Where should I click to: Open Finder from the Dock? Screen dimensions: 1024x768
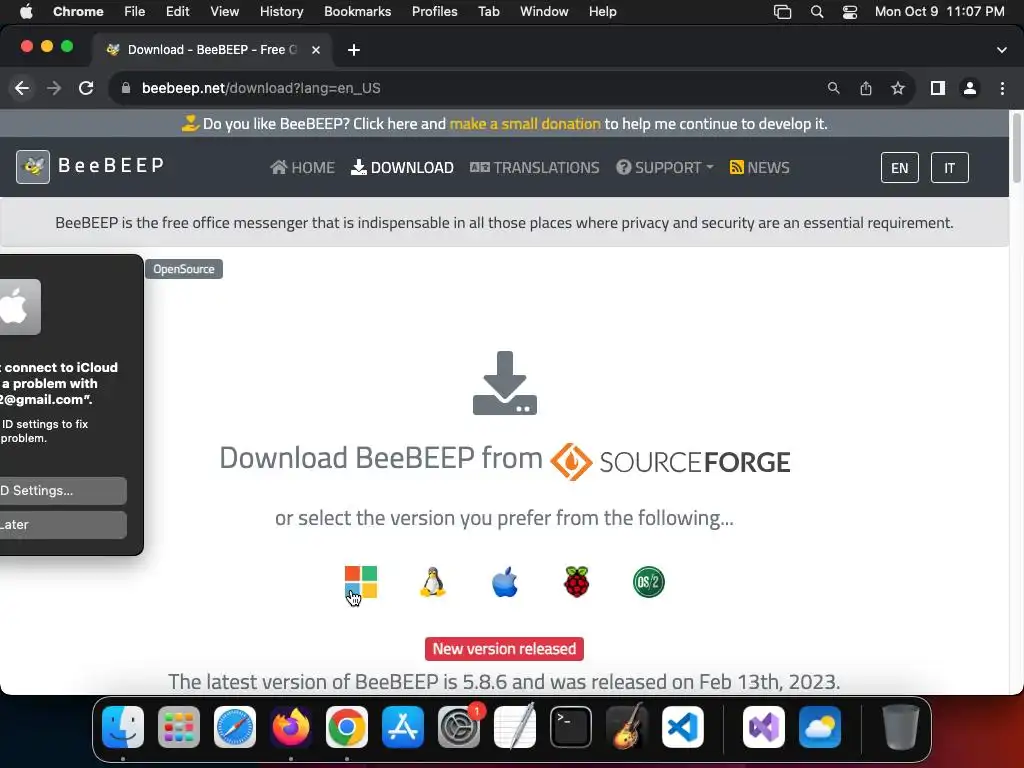click(123, 727)
